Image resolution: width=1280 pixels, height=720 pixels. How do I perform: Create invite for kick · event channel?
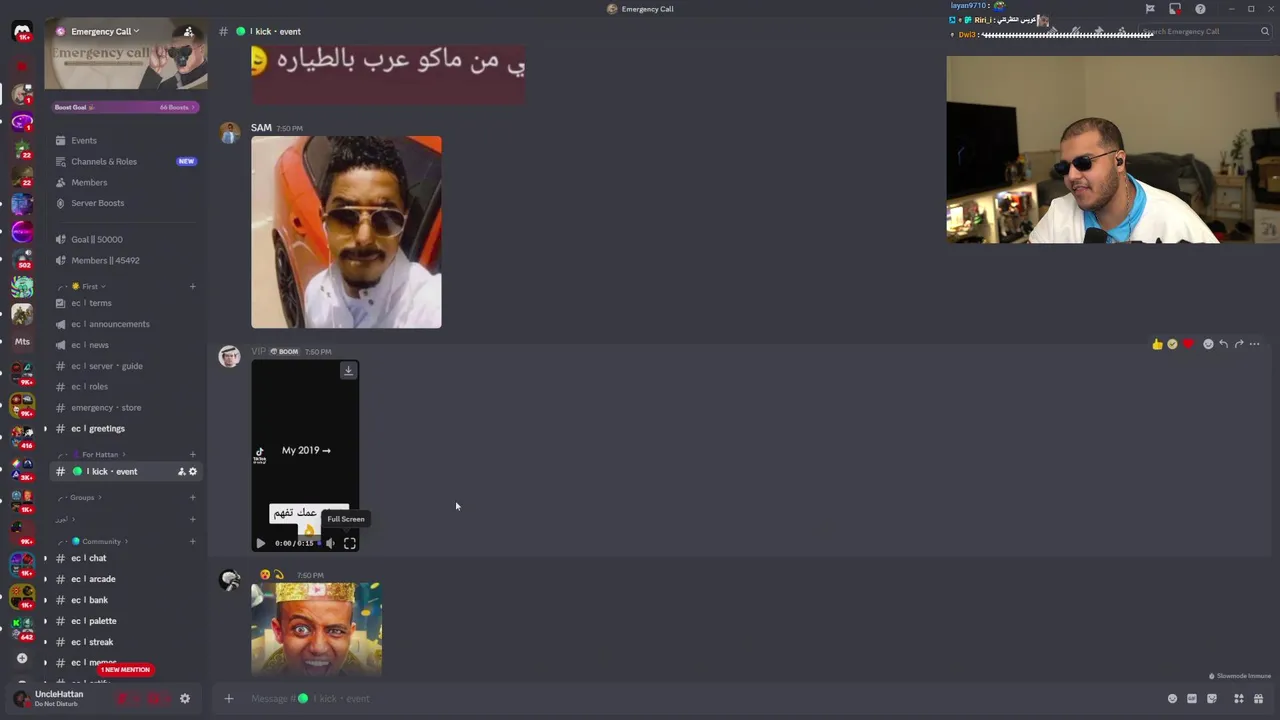point(181,471)
